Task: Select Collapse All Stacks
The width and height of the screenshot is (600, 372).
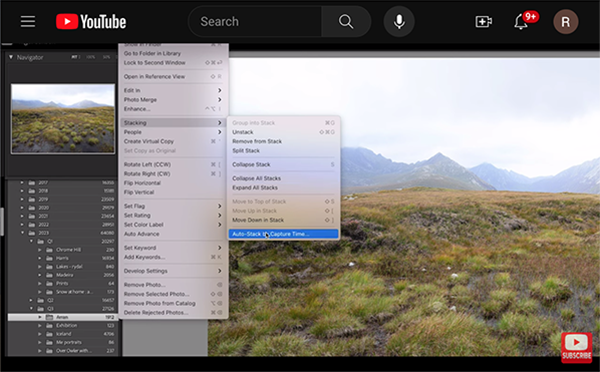Action: pyautogui.click(x=284, y=178)
